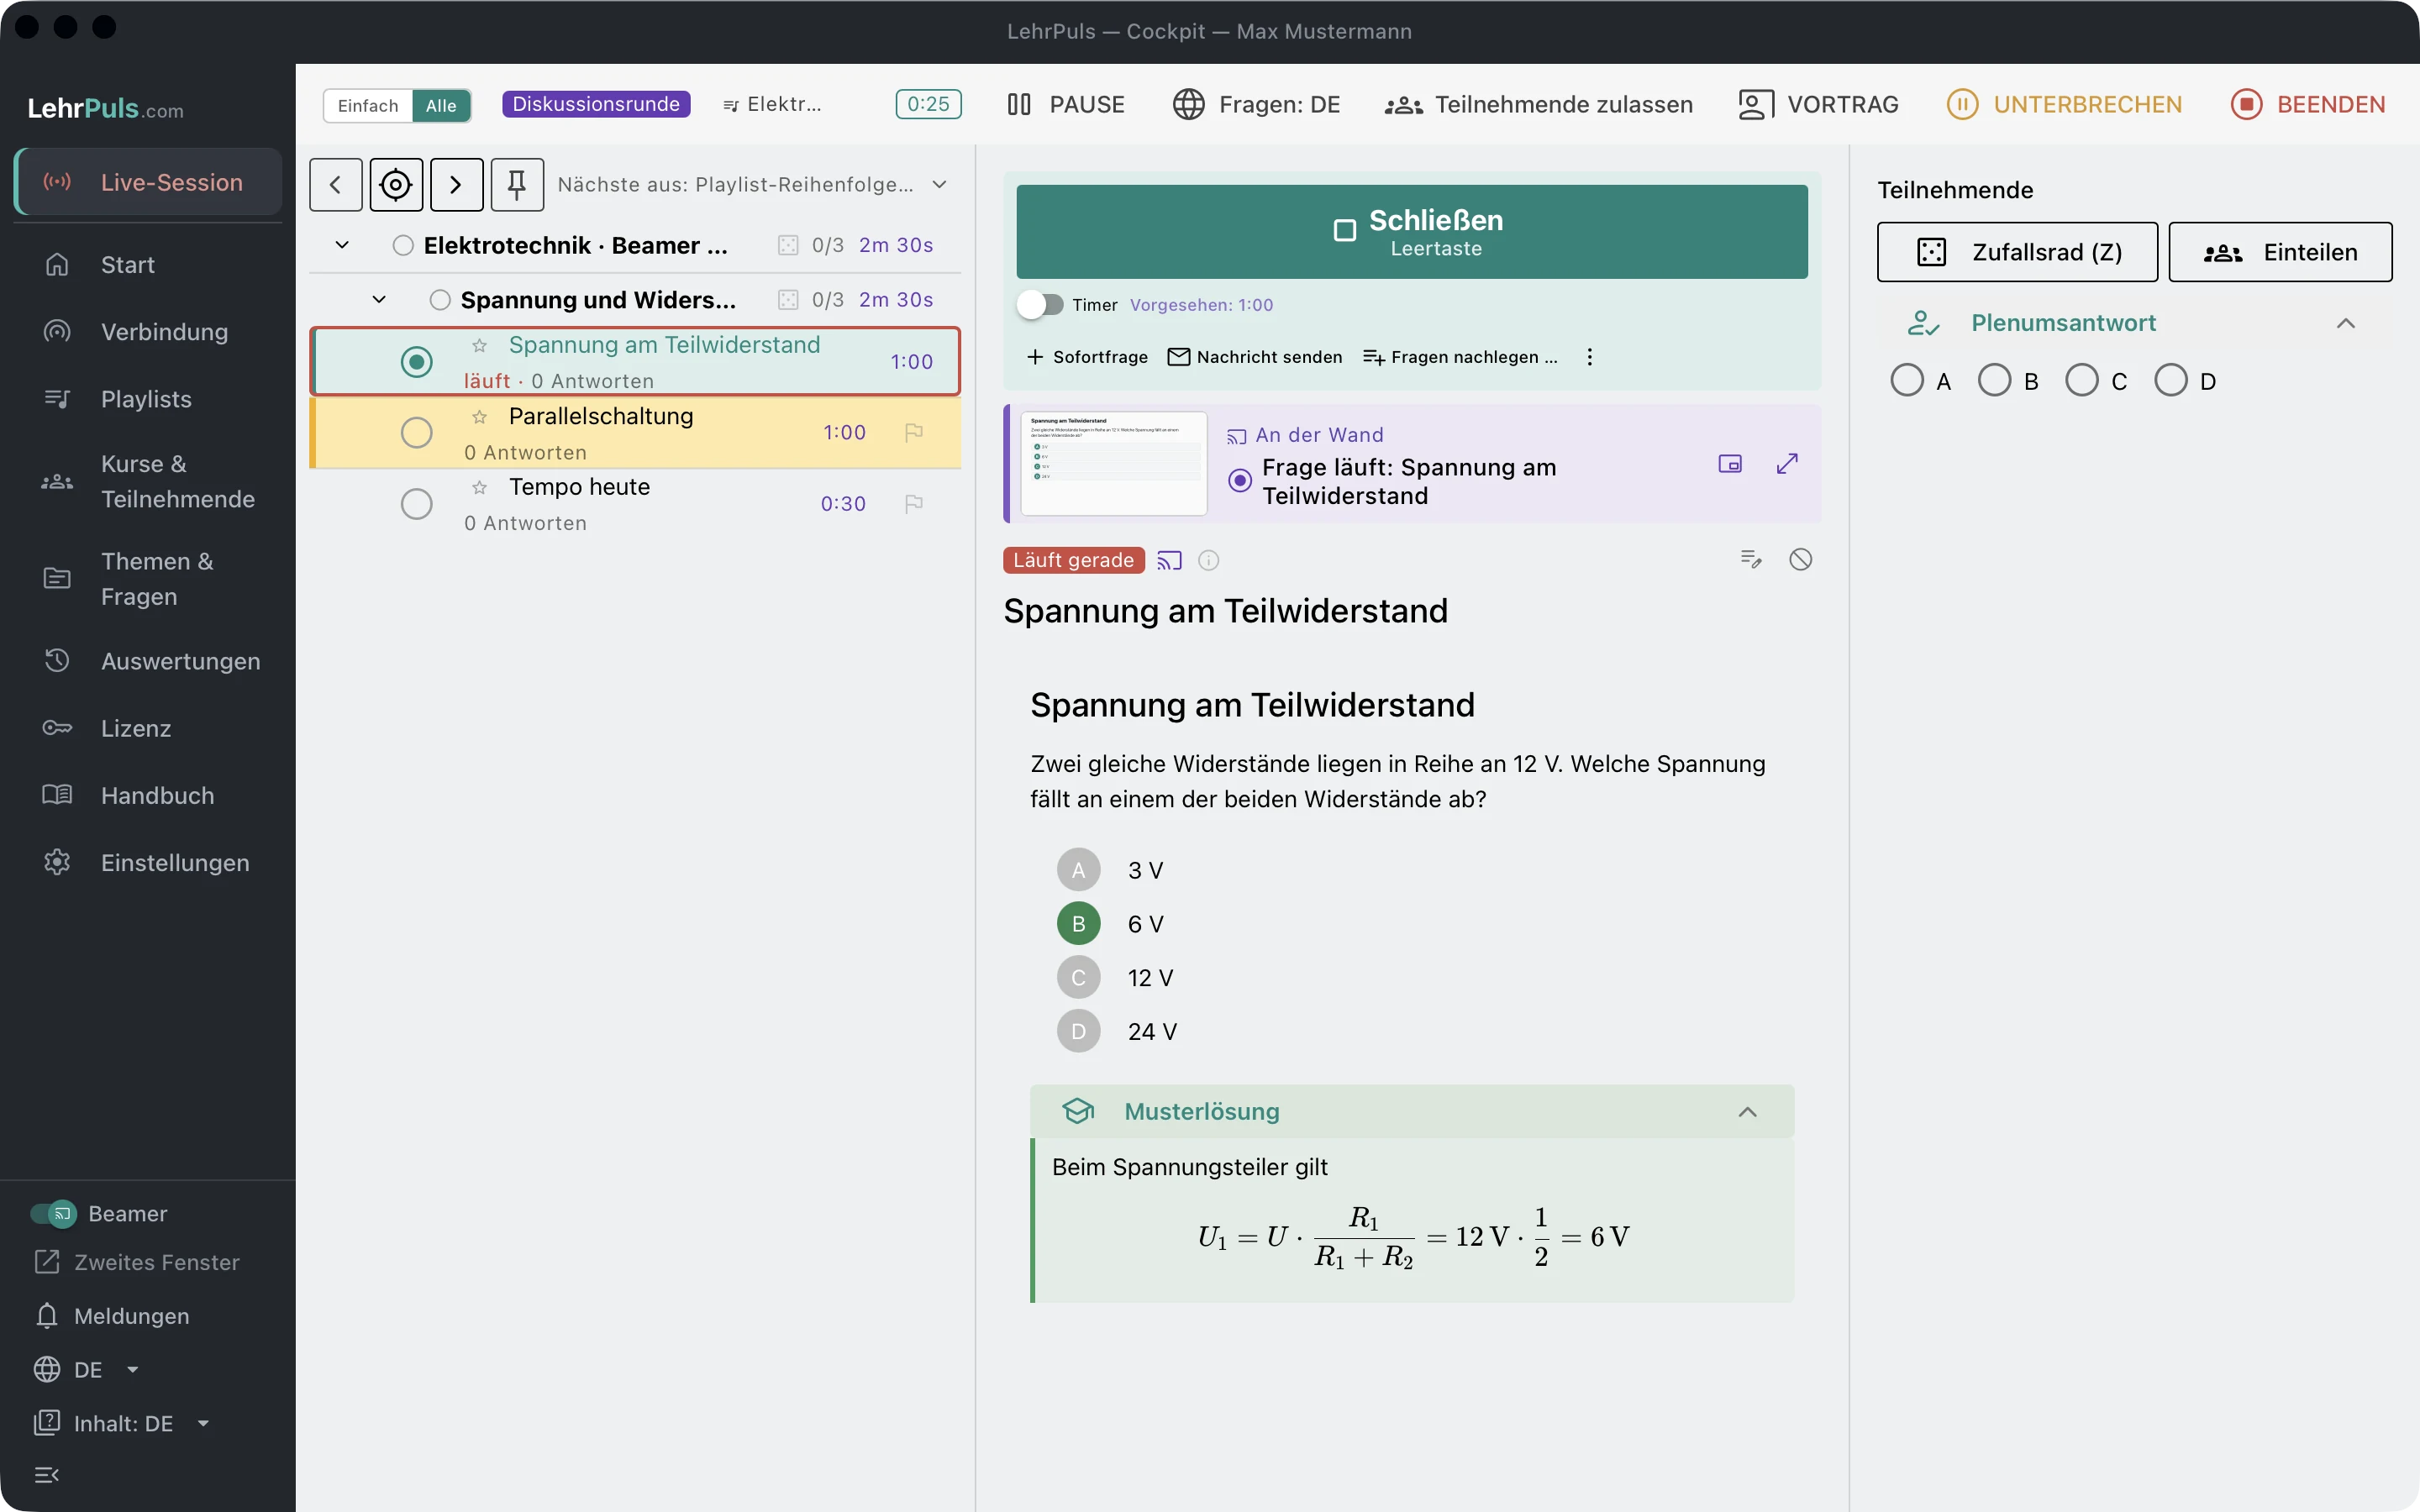Click picture-in-picture icon in An der Wand card
This screenshot has height=1512, width=2420.
click(1730, 463)
